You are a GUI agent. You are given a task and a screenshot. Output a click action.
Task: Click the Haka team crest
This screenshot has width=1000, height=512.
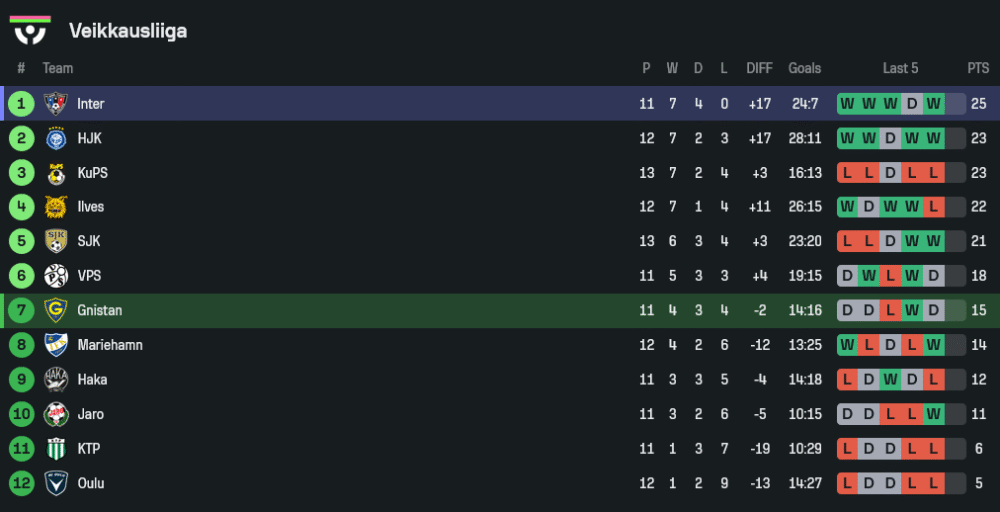(55, 379)
